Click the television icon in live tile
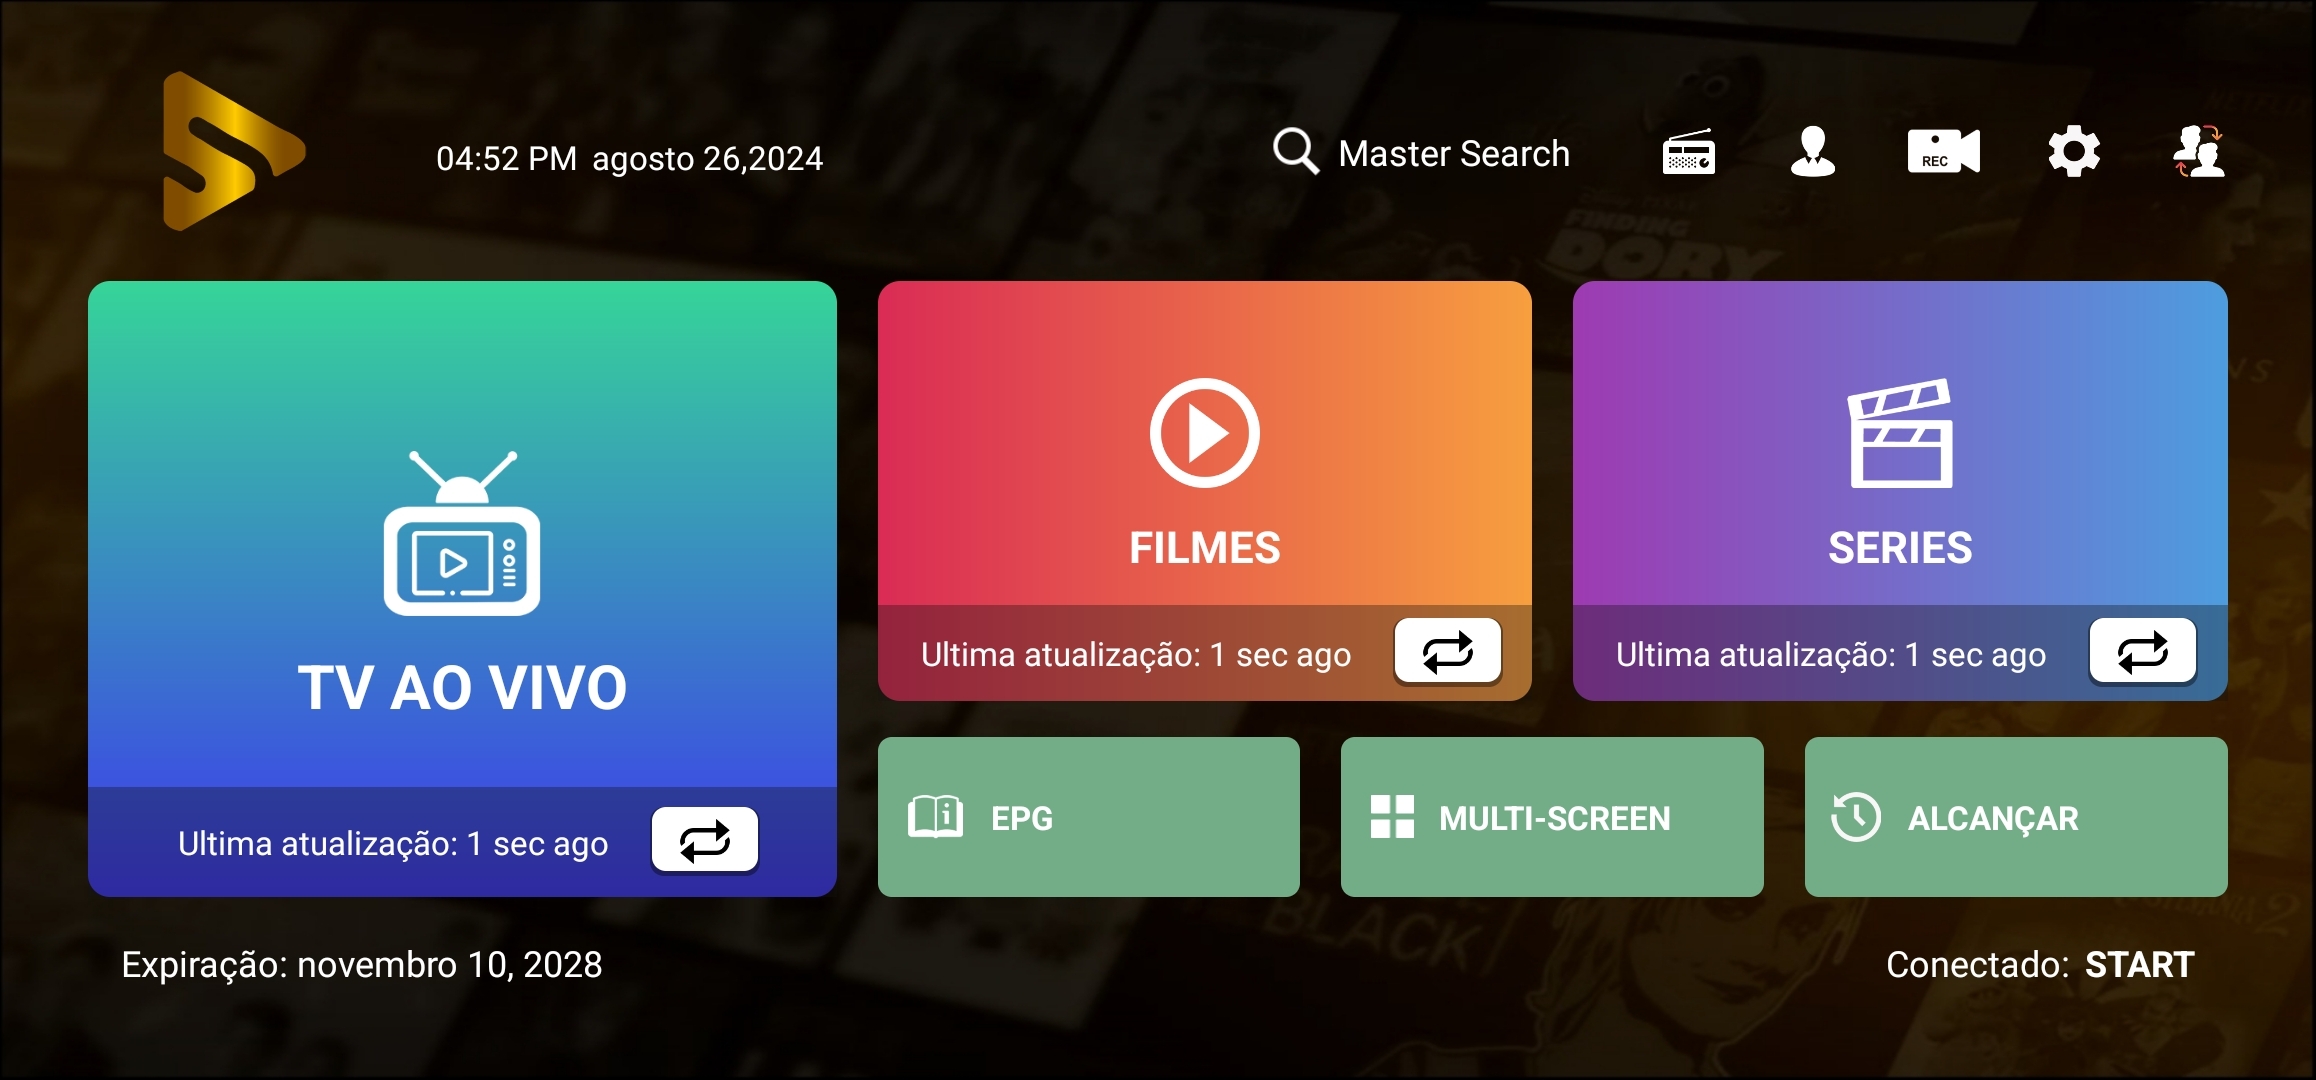 [x=462, y=535]
